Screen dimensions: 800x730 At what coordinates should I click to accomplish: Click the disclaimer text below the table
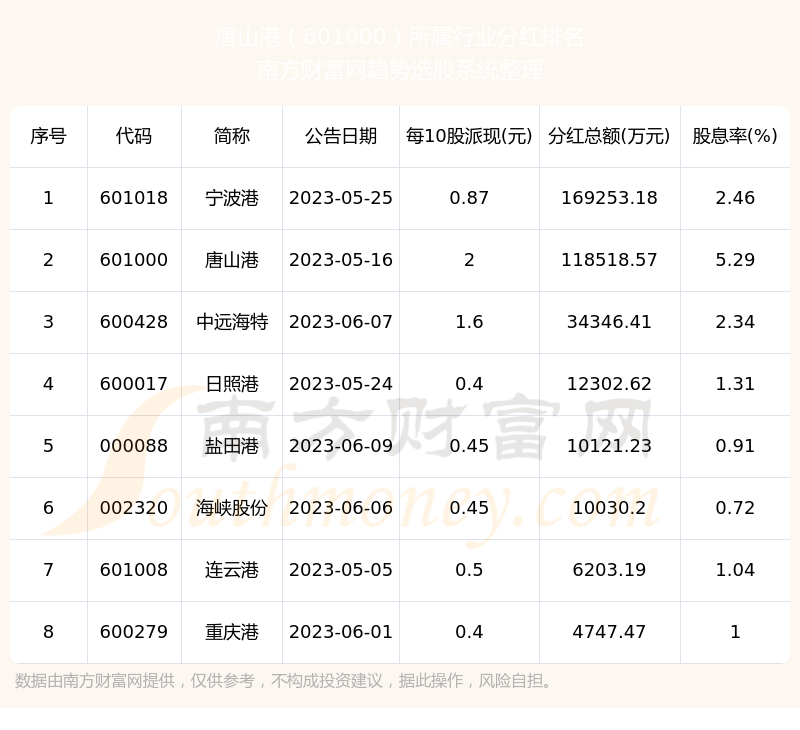coord(284,681)
